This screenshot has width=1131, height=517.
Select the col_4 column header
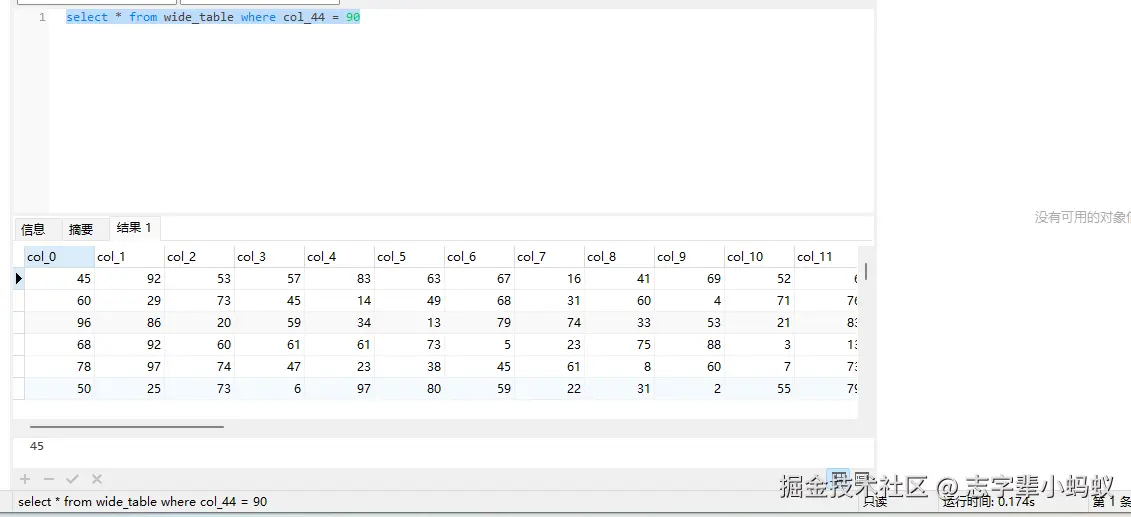tap(340, 257)
